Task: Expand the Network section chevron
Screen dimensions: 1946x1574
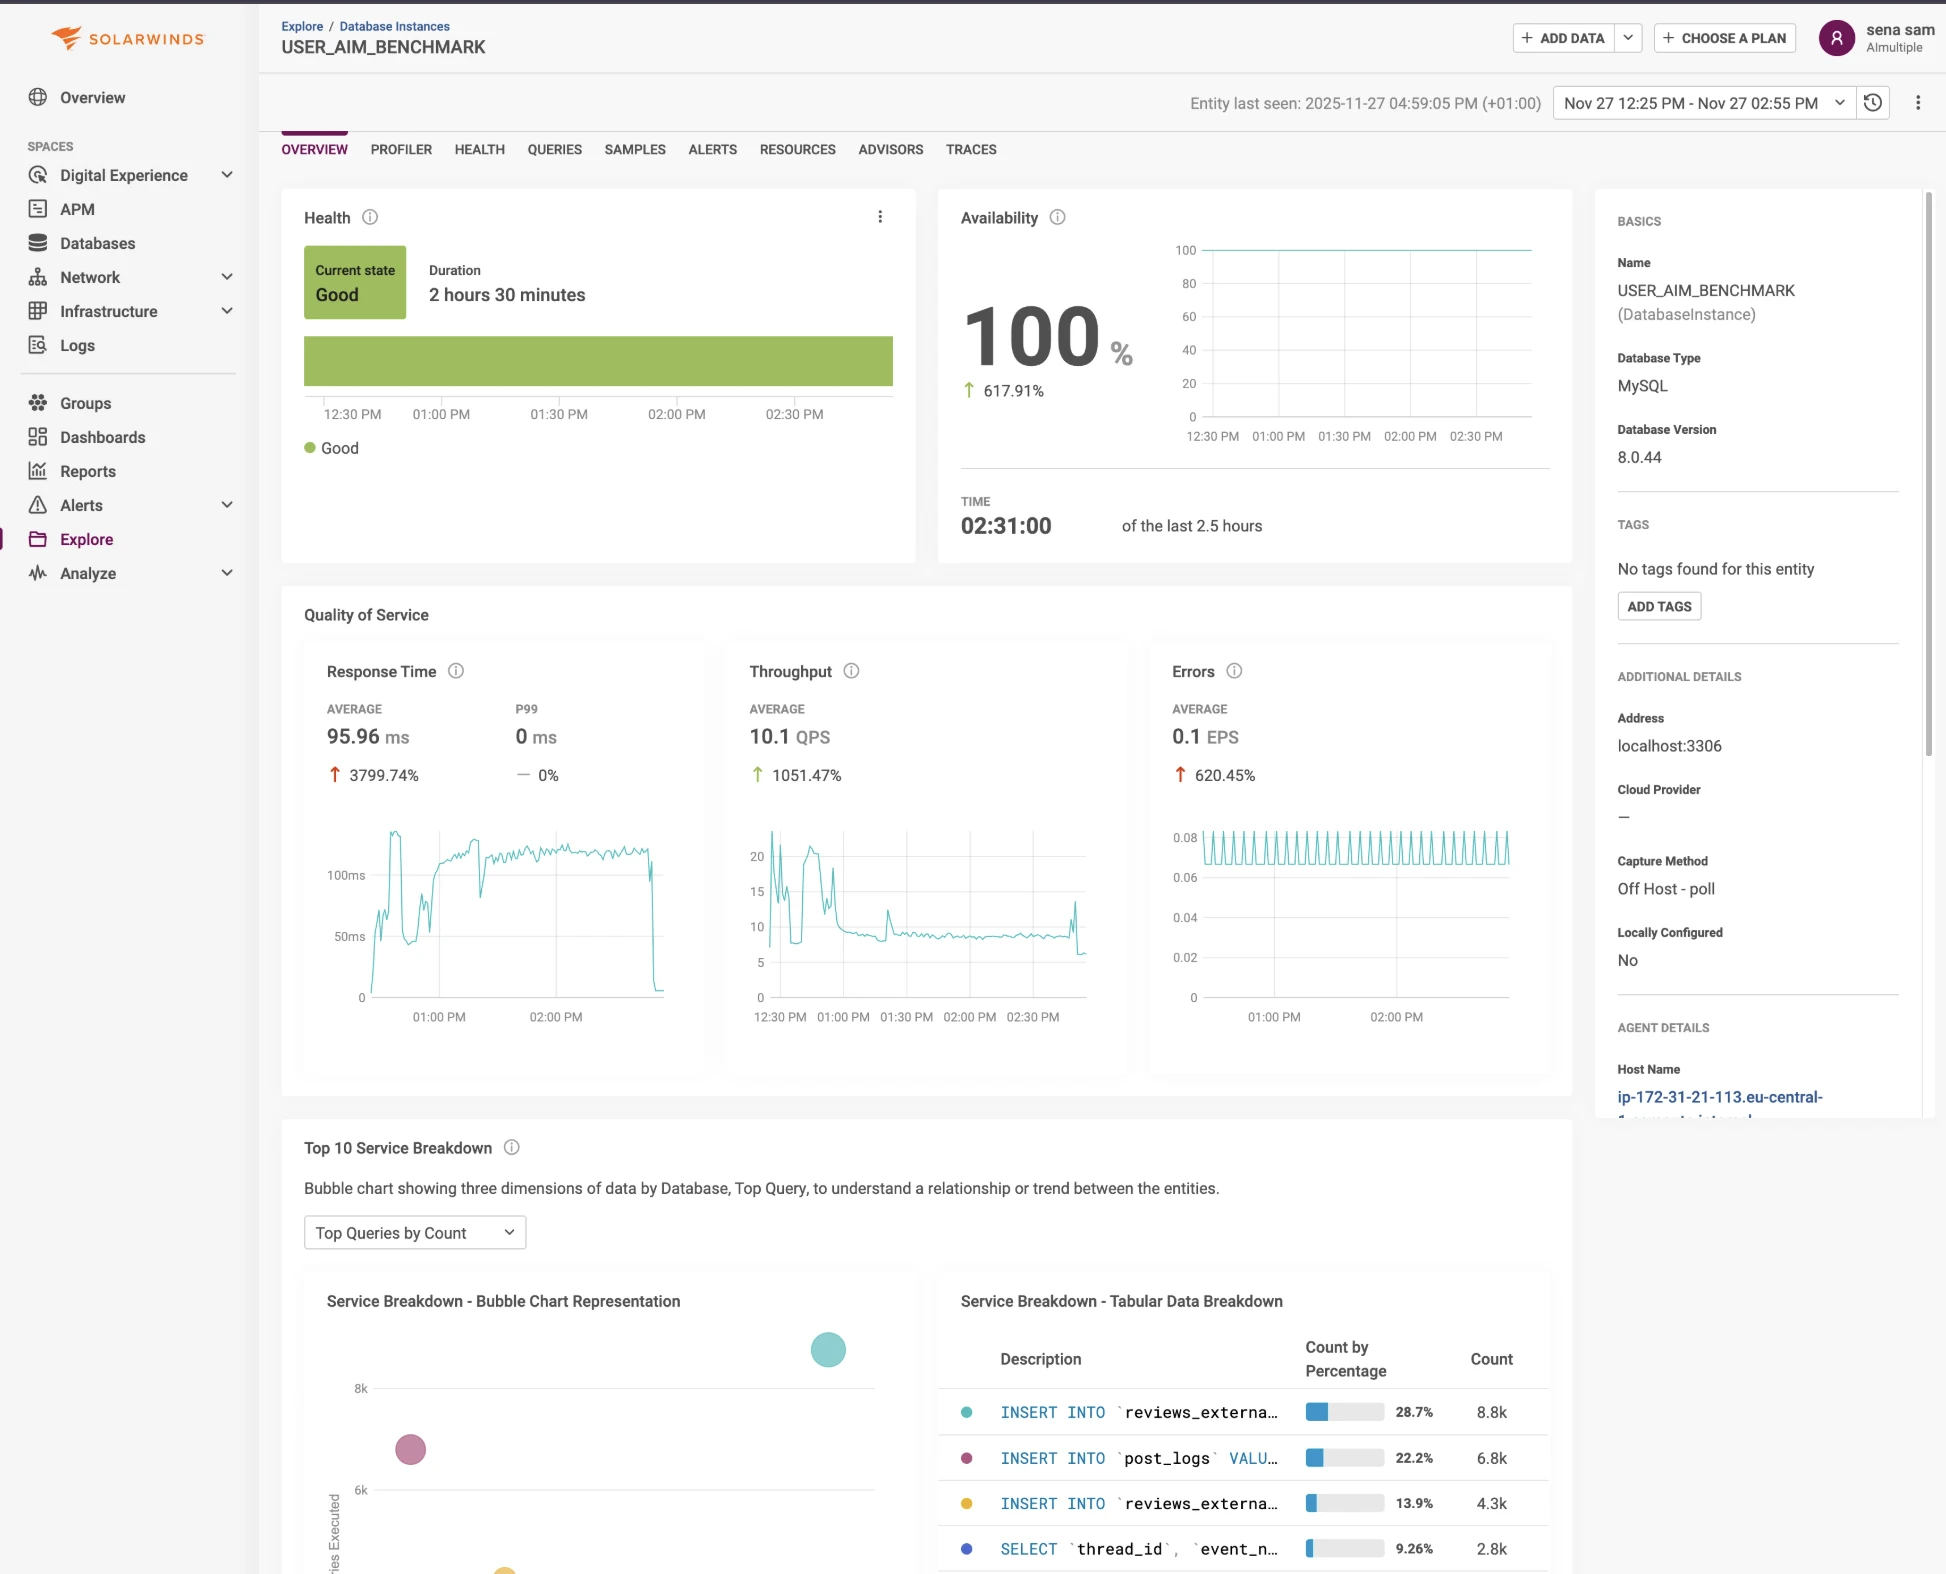Action: [227, 277]
